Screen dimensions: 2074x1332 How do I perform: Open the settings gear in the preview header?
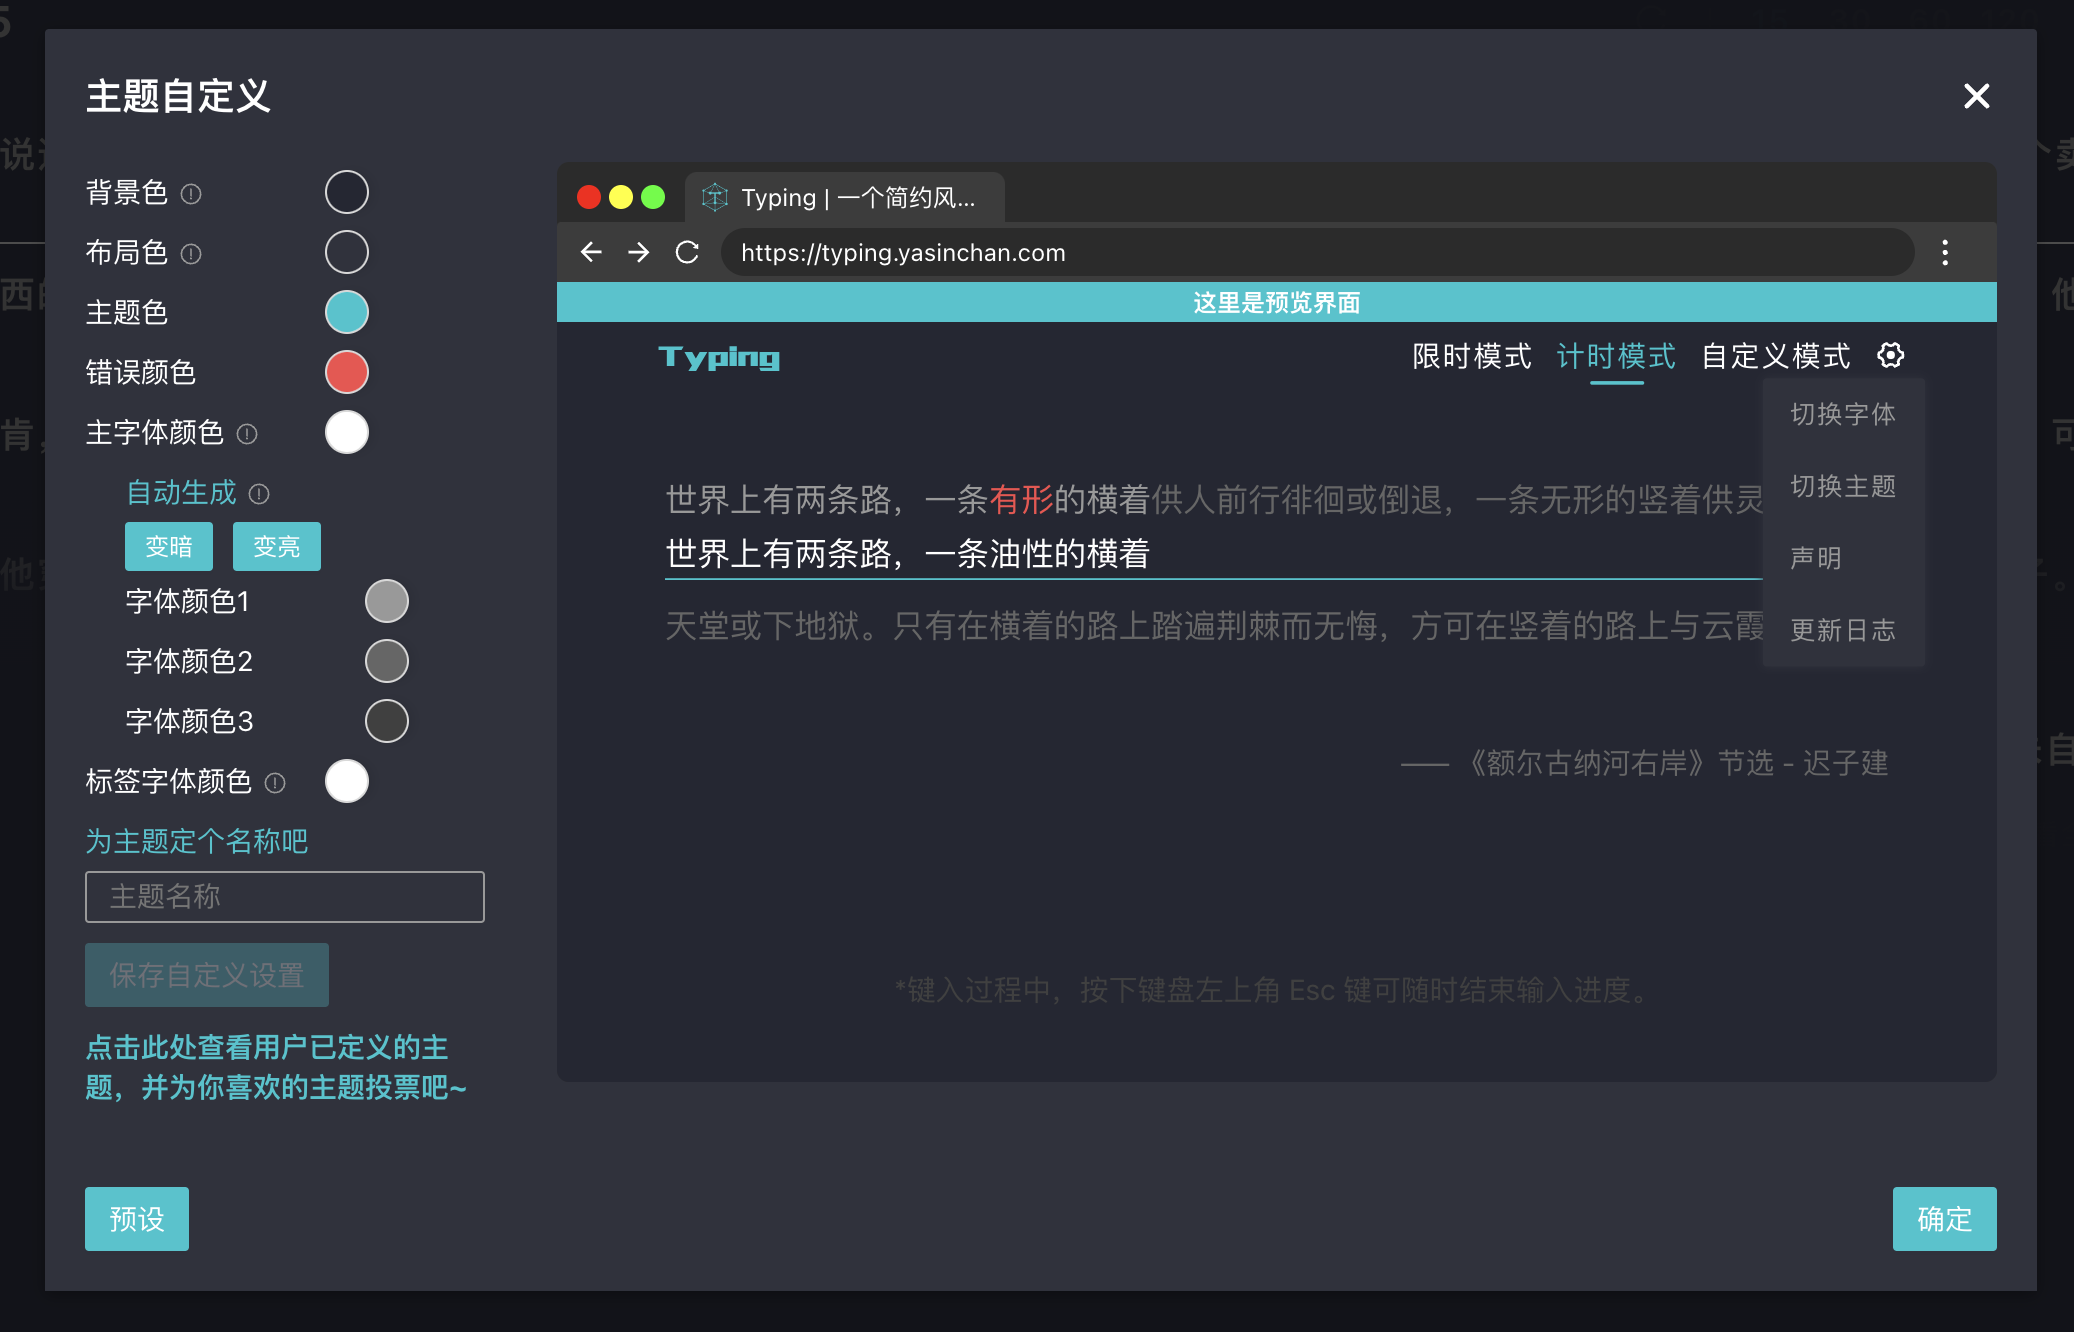[x=1891, y=356]
